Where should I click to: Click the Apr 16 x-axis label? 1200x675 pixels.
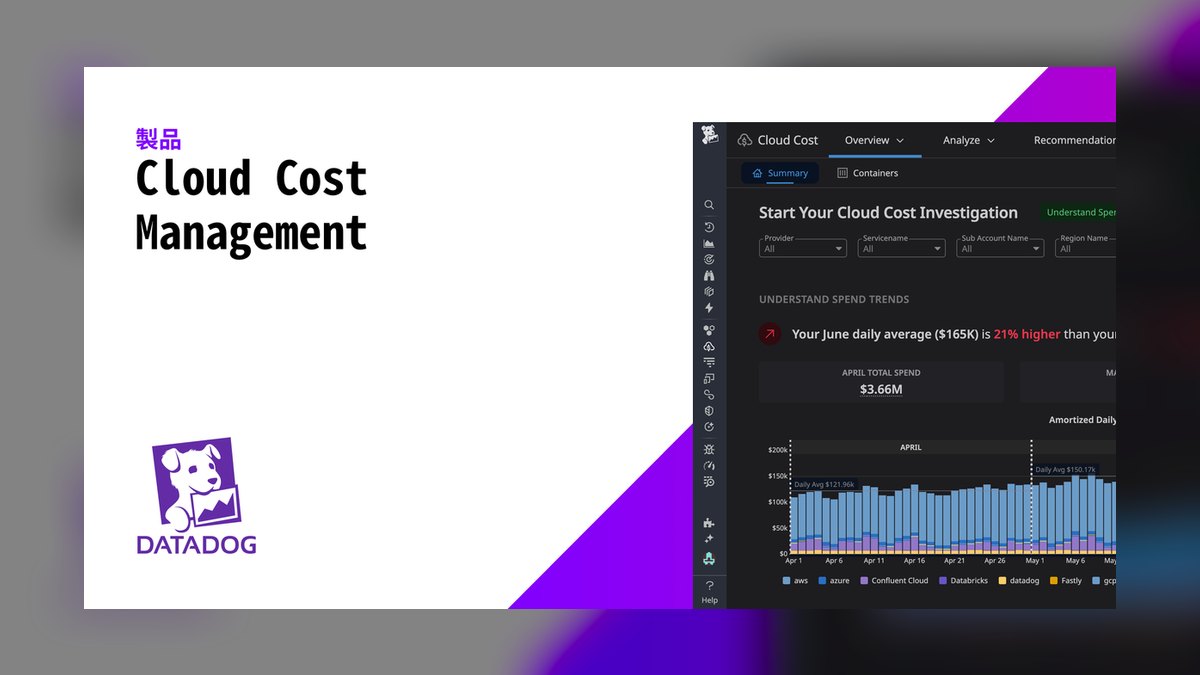coord(914,561)
